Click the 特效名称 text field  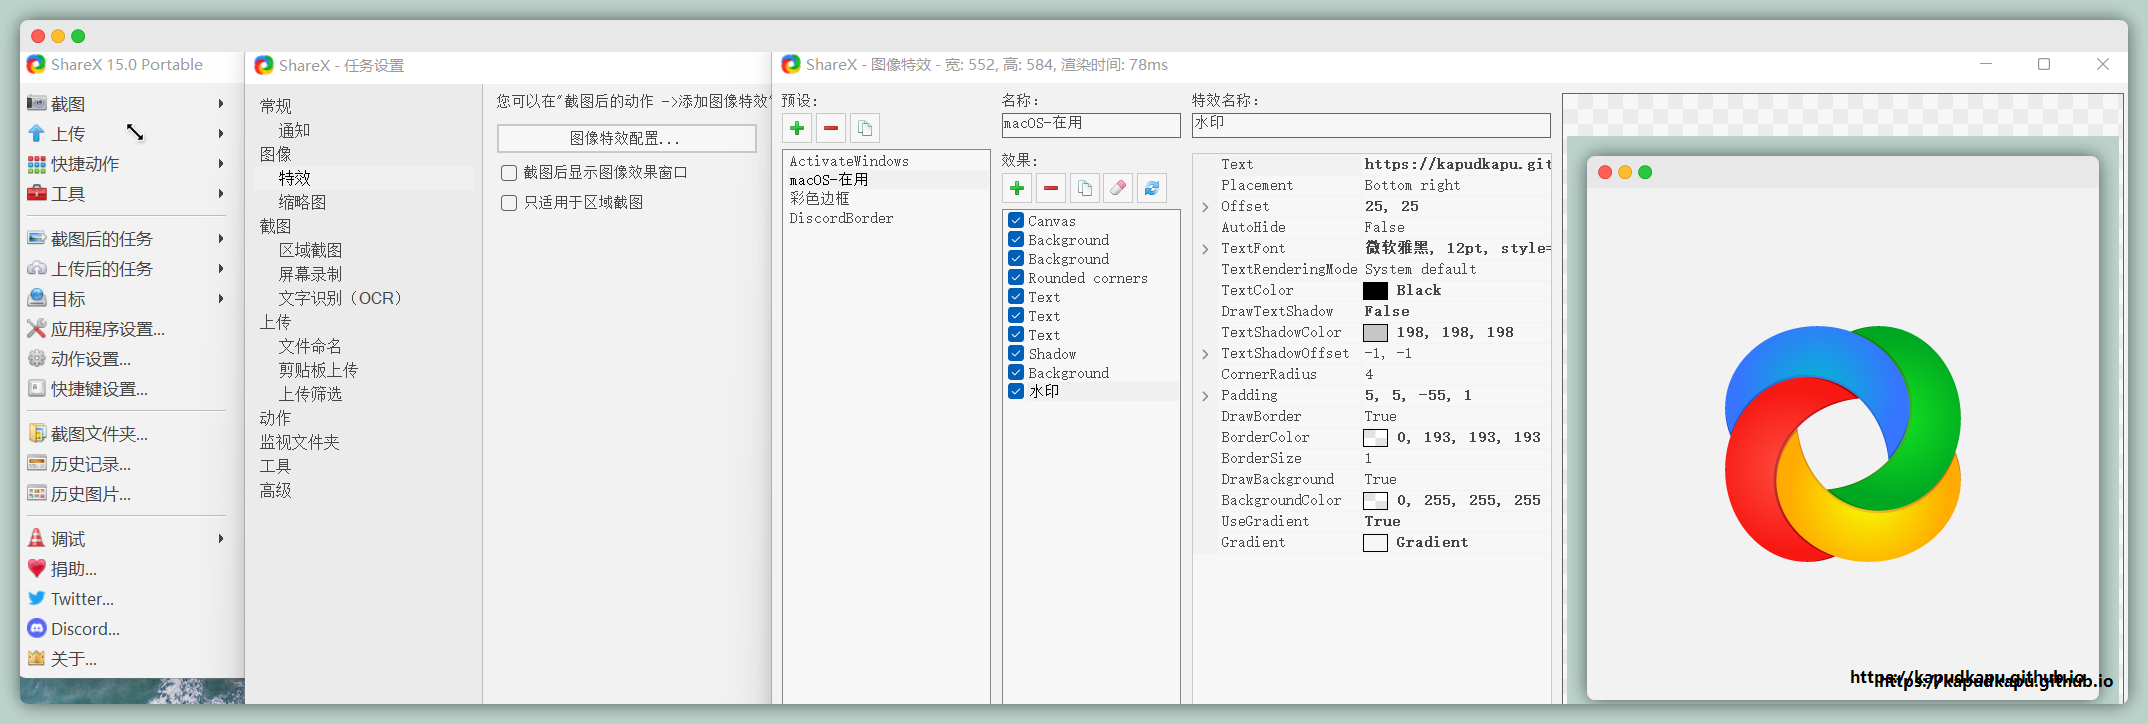point(1370,124)
